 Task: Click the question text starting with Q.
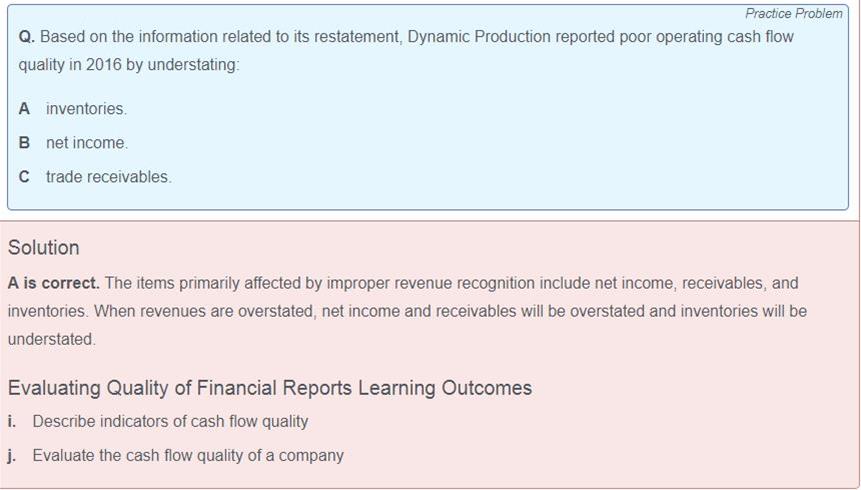(406, 51)
